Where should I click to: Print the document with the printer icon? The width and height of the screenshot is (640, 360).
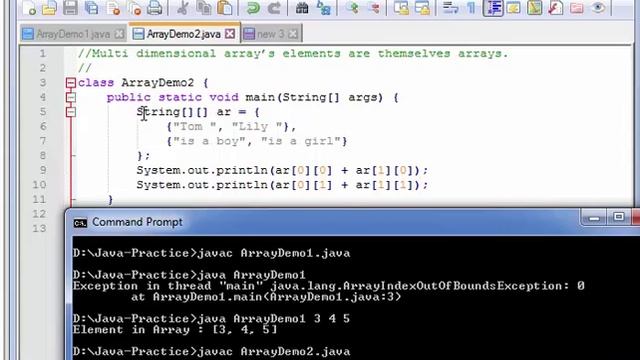tap(155, 7)
